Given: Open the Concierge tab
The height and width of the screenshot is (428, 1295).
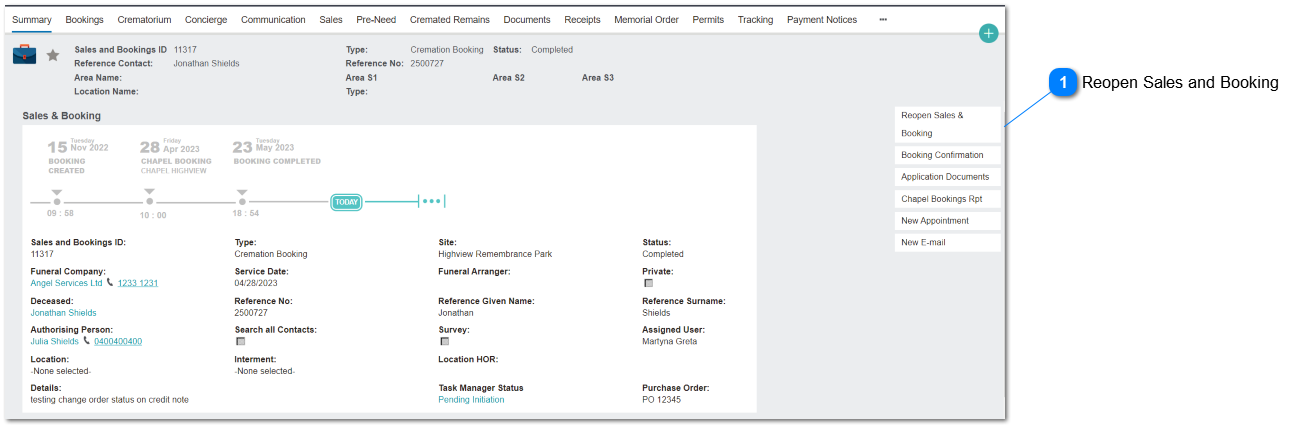Looking at the screenshot, I should tap(206, 19).
